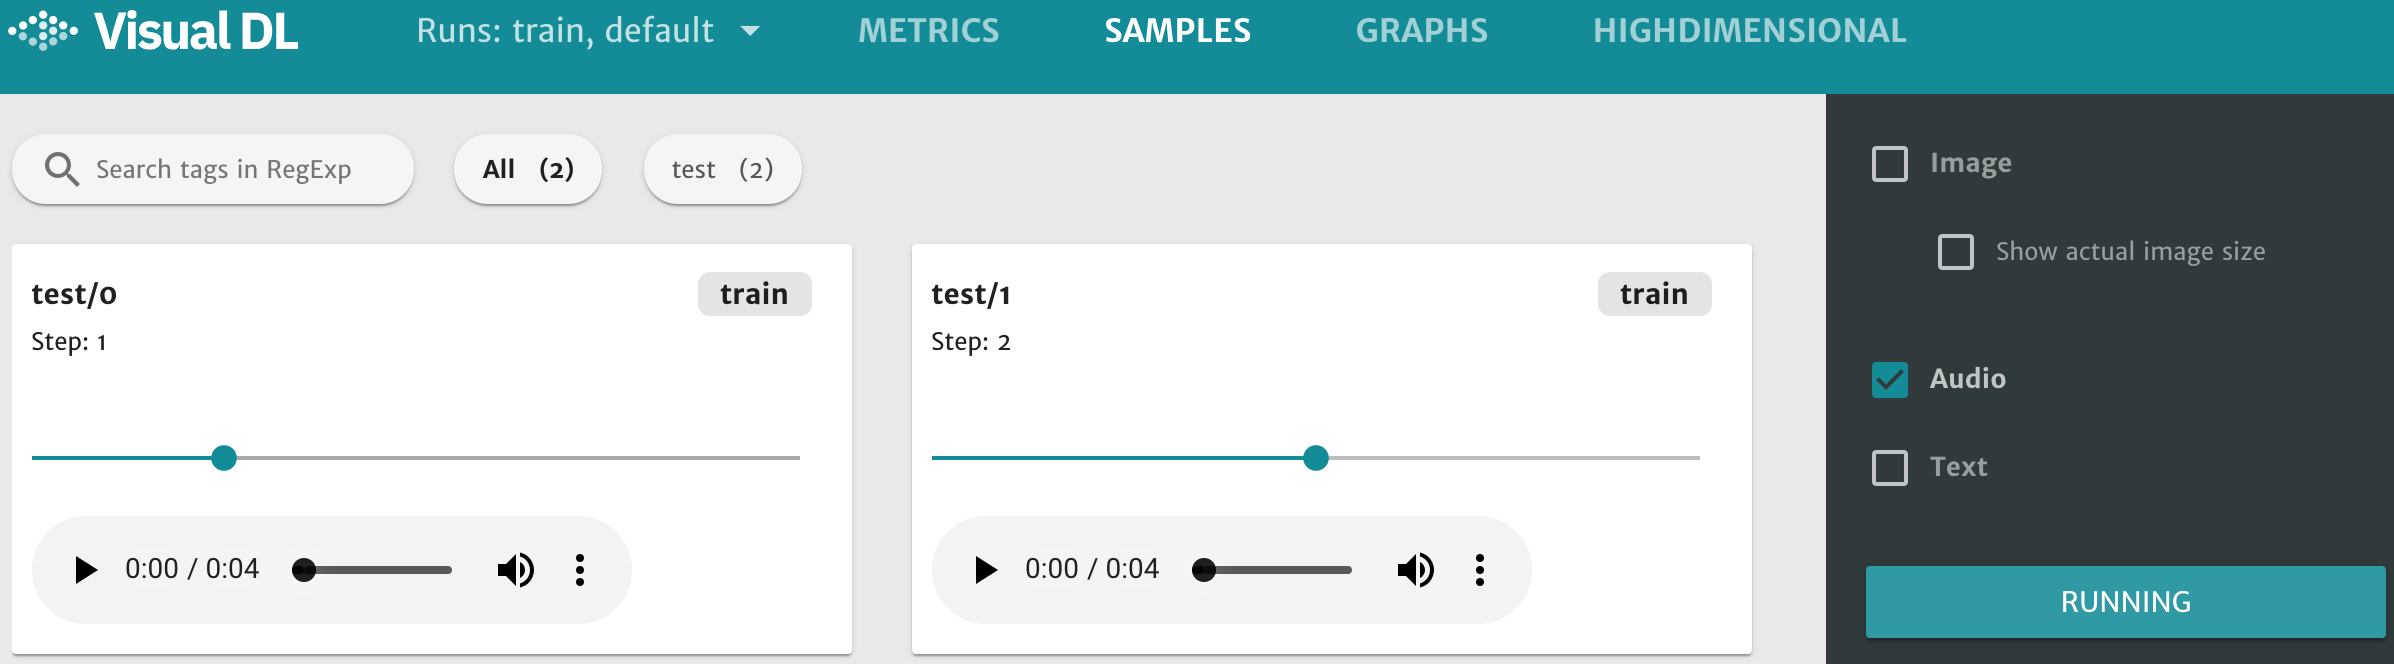The width and height of the screenshot is (2394, 664).
Task: Mute the test/0 audio volume
Action: [x=515, y=570]
